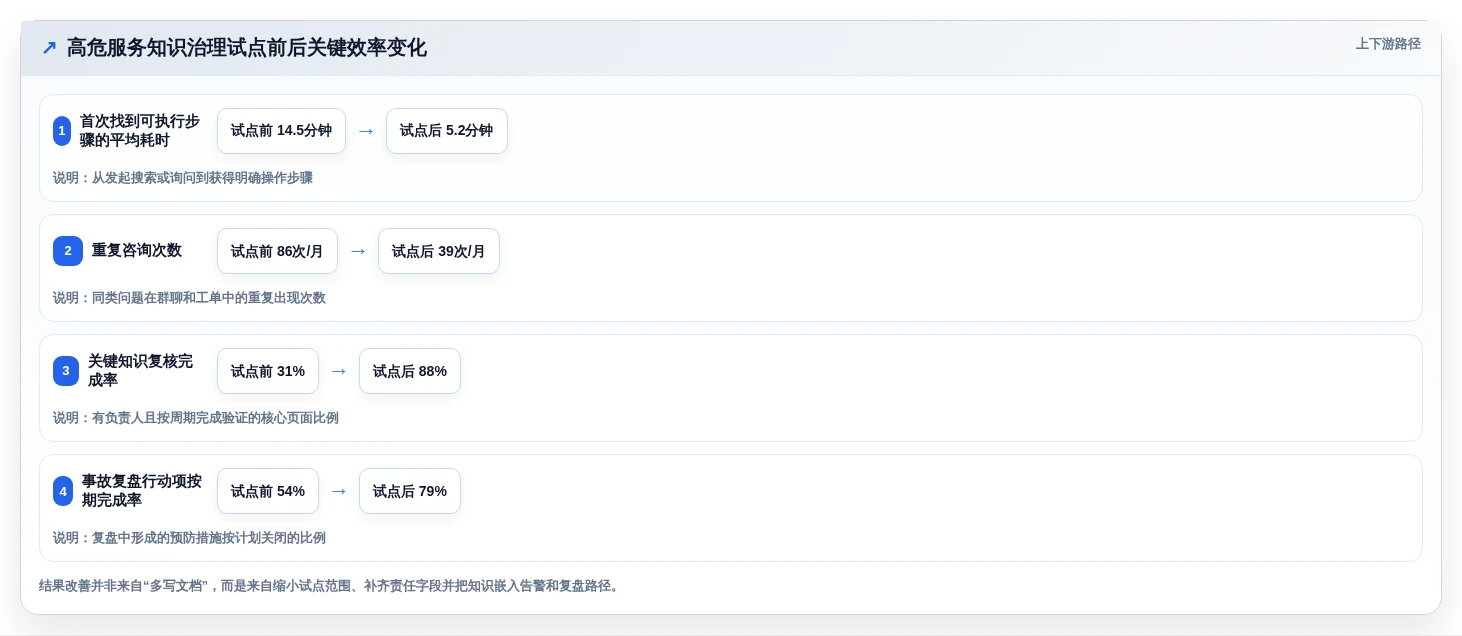Click the 重复咨询次数 label
1462x636 pixels.
137,251
